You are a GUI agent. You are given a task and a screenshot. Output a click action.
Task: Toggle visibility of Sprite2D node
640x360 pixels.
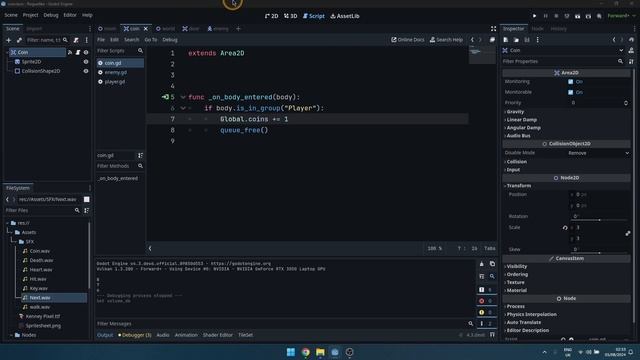pyautogui.click(x=86, y=62)
